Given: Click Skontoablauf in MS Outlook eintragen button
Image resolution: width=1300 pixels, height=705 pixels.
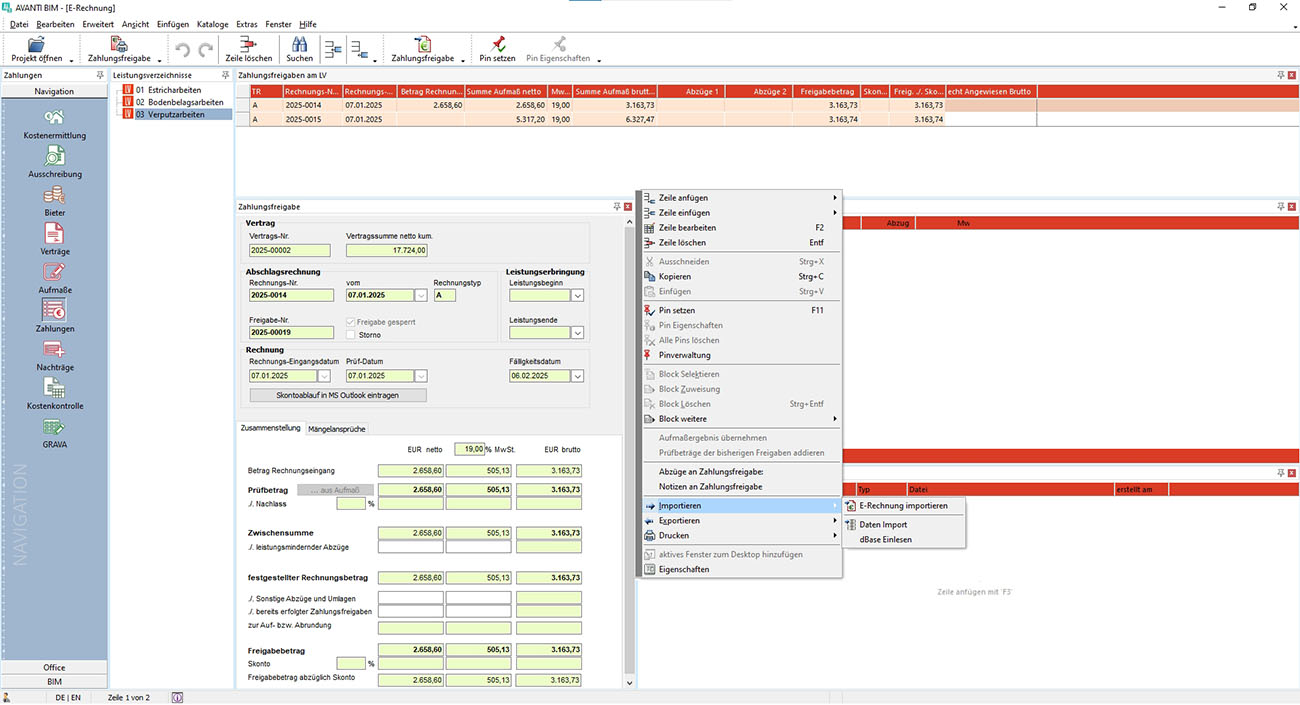Looking at the screenshot, I should coord(338,395).
